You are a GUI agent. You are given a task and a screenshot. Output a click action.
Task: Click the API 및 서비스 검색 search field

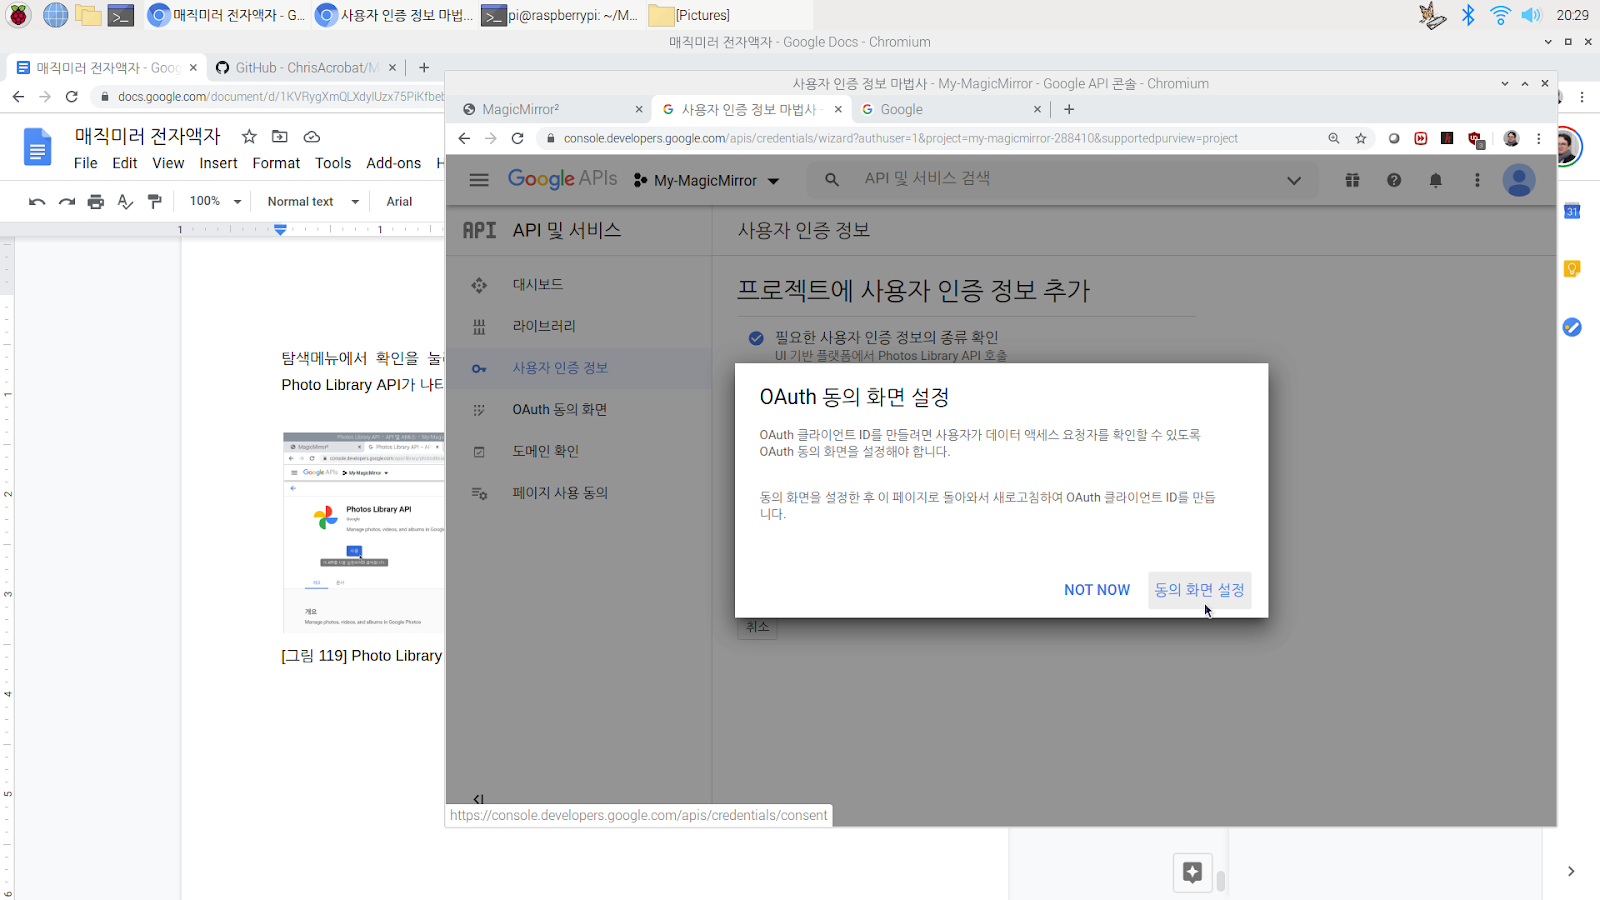click(1062, 179)
